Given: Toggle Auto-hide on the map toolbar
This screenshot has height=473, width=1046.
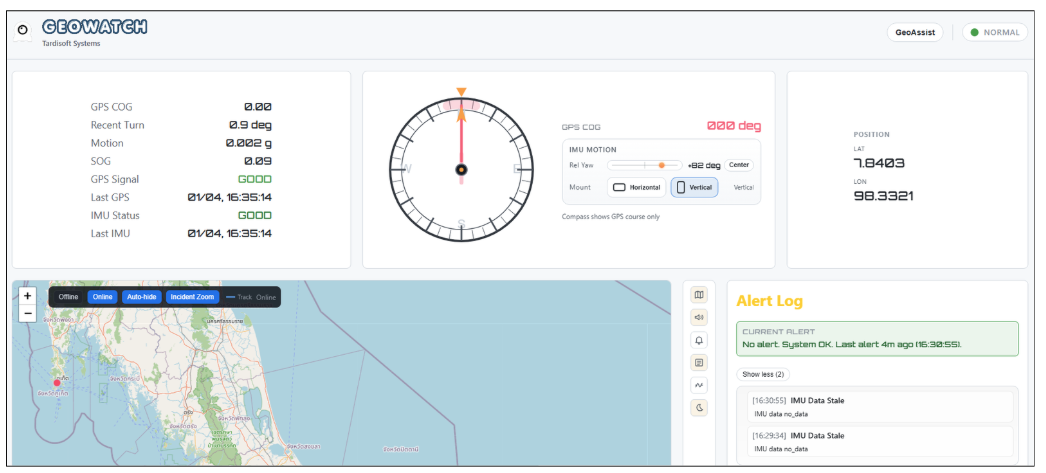Looking at the screenshot, I should [141, 297].
